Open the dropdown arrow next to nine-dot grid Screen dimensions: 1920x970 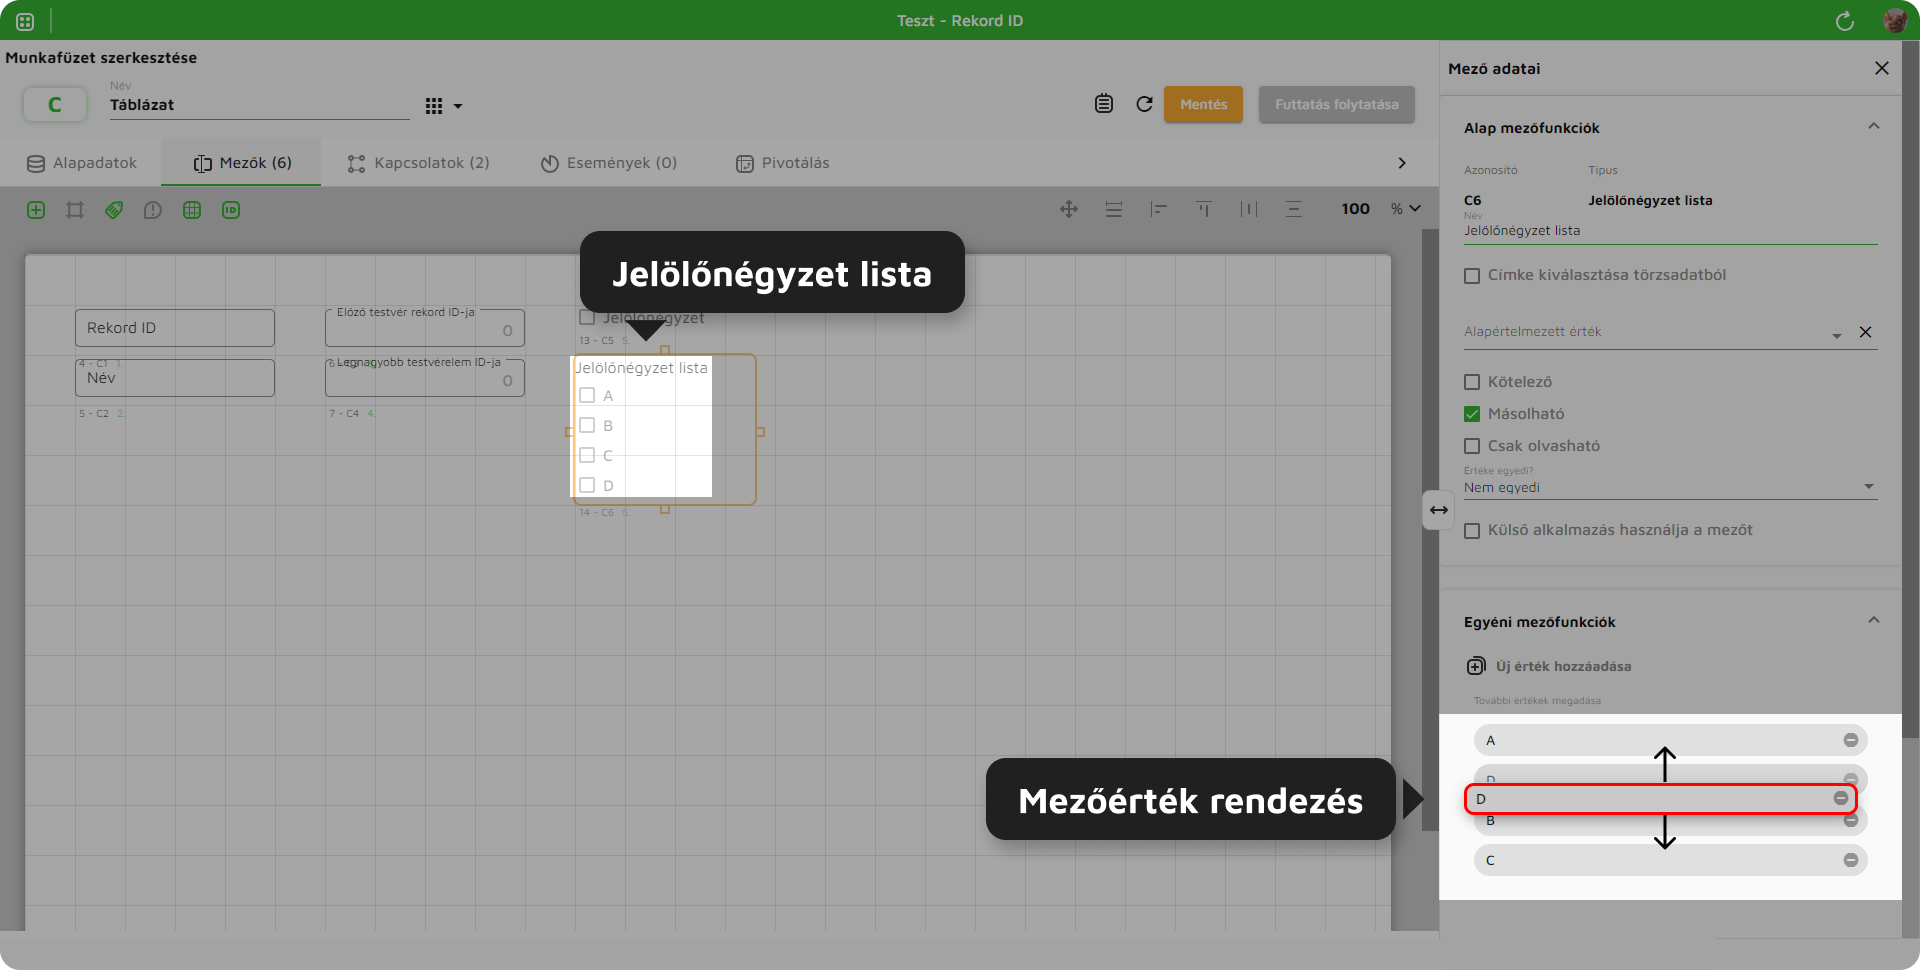[458, 106]
